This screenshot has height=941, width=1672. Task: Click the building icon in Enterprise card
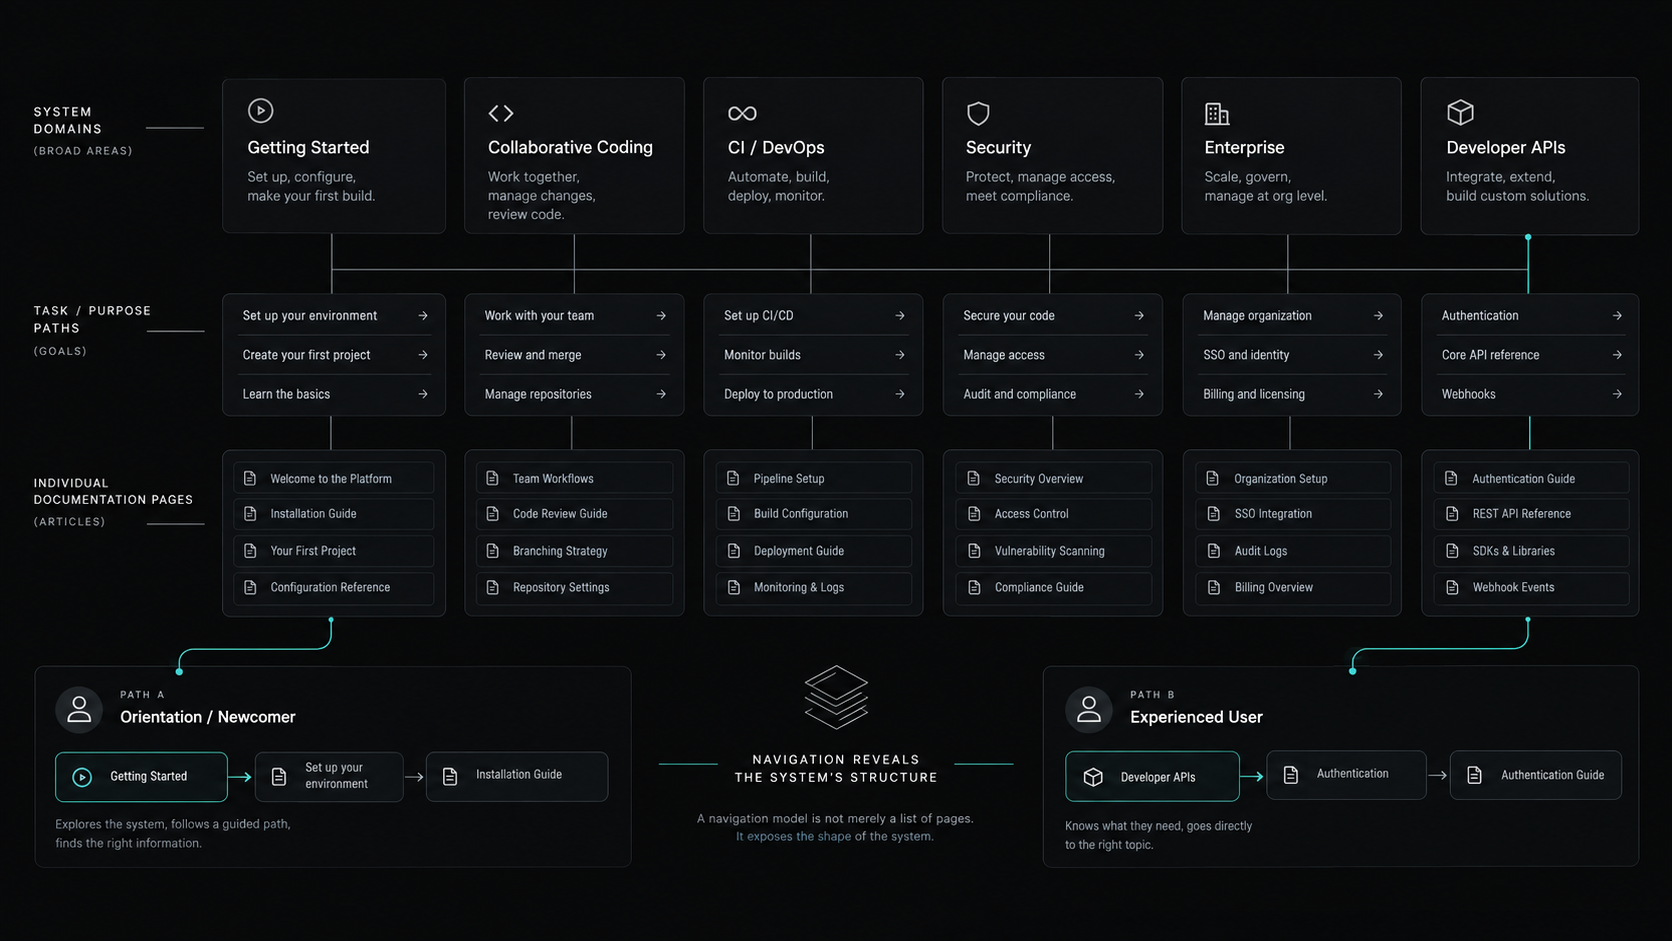tap(1217, 113)
